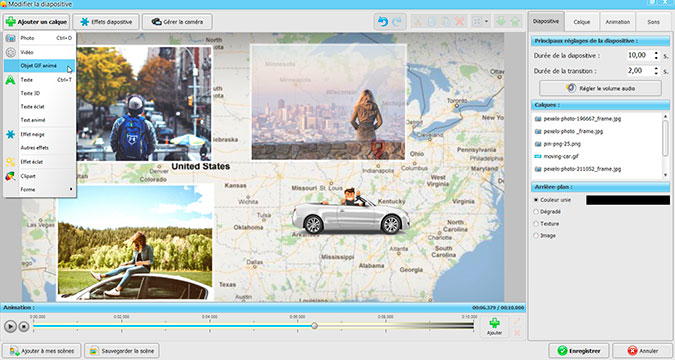Select Objet GIF animé menu entry
The width and height of the screenshot is (675, 360).
coord(40,66)
